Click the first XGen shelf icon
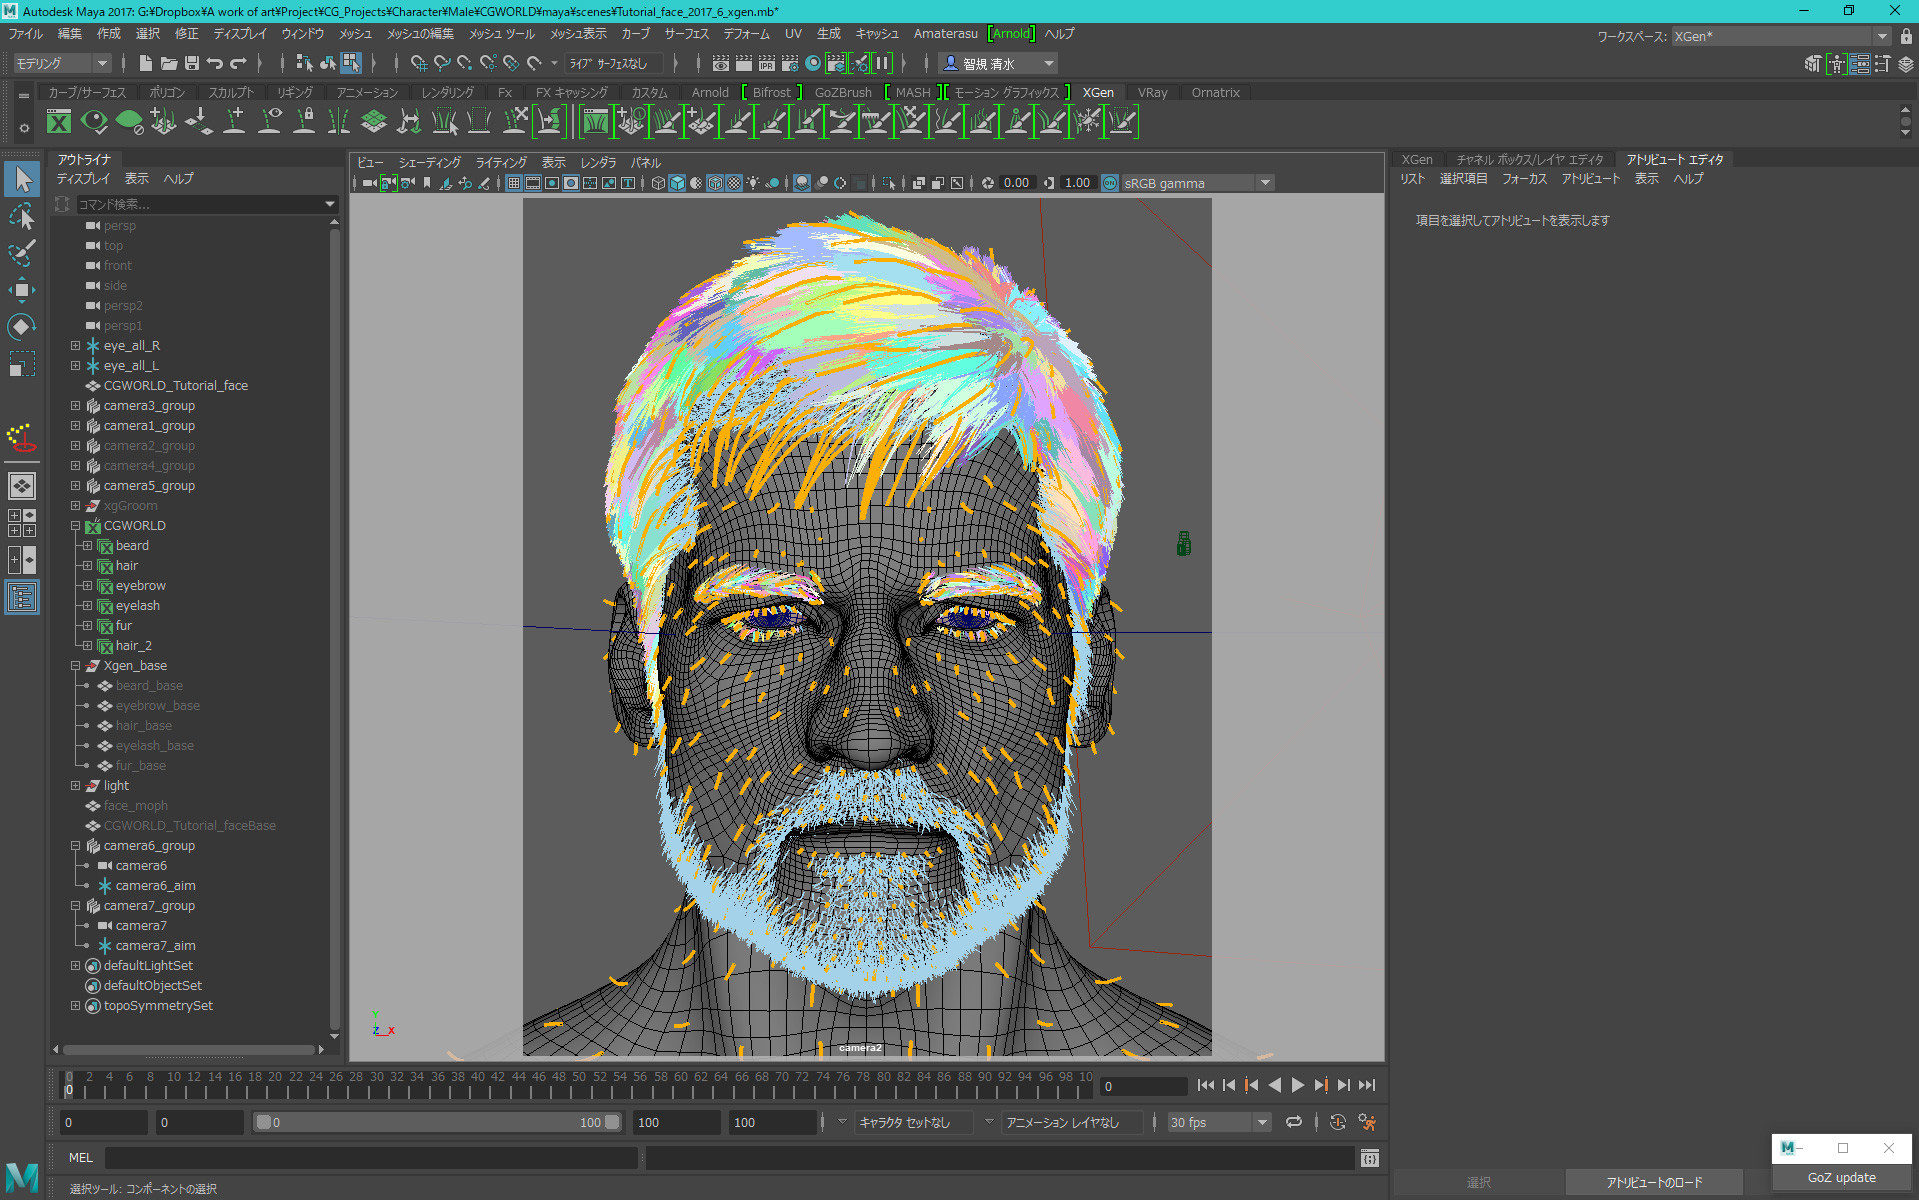1919x1200 pixels. (59, 122)
